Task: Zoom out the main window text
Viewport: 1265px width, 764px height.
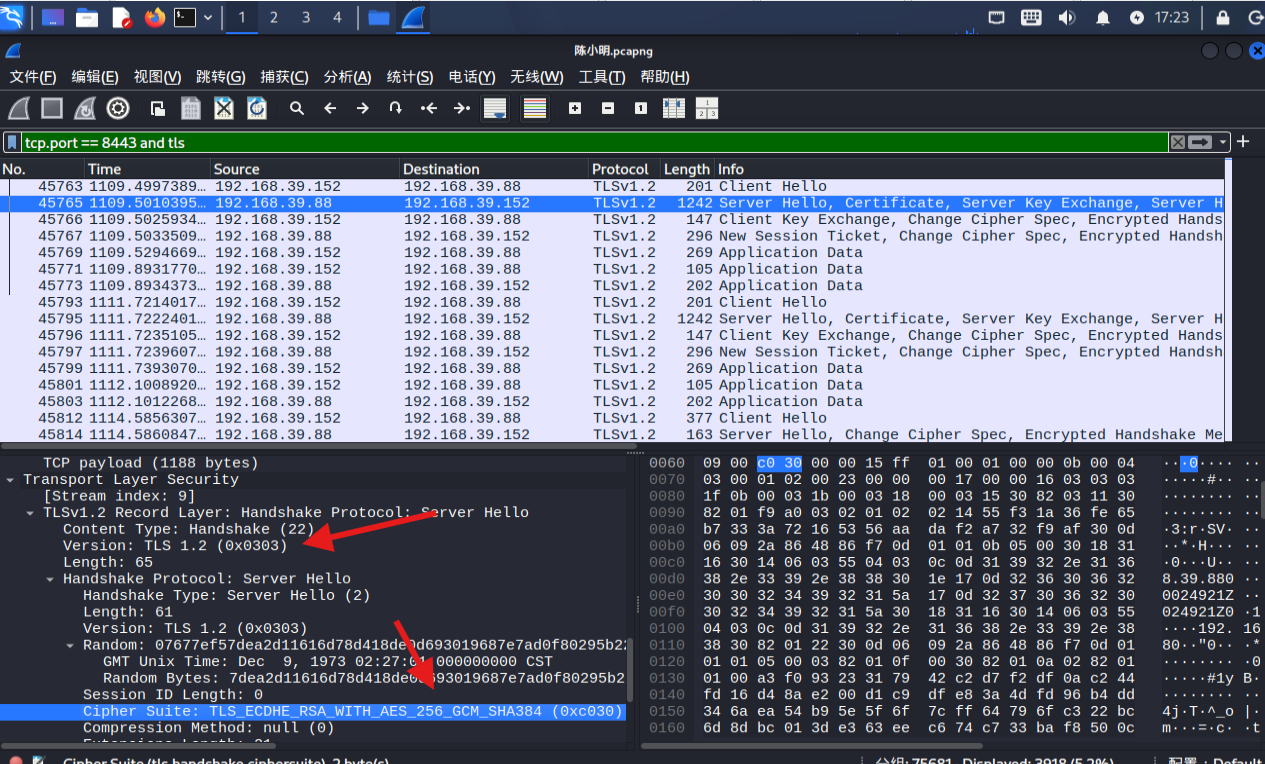Action: [608, 108]
